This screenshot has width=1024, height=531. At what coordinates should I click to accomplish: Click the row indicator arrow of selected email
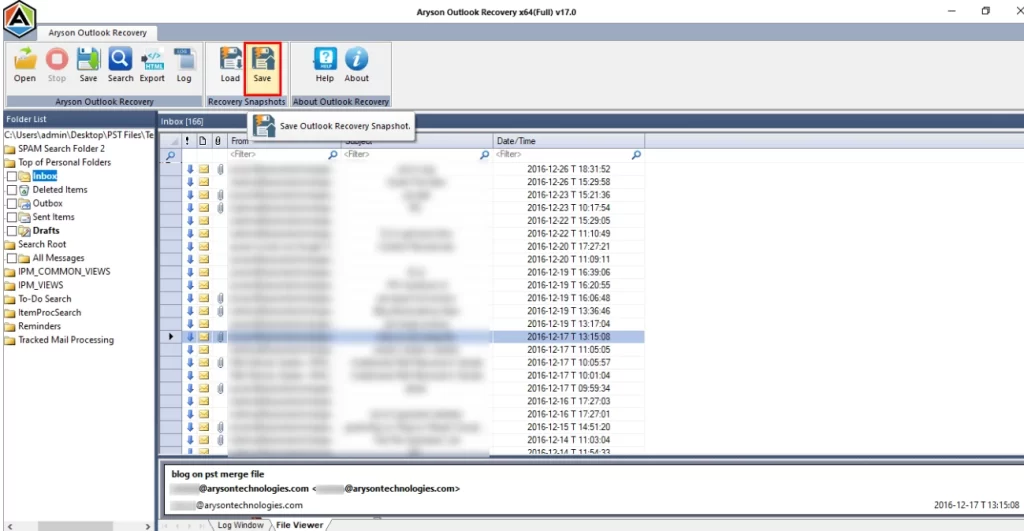[171, 337]
